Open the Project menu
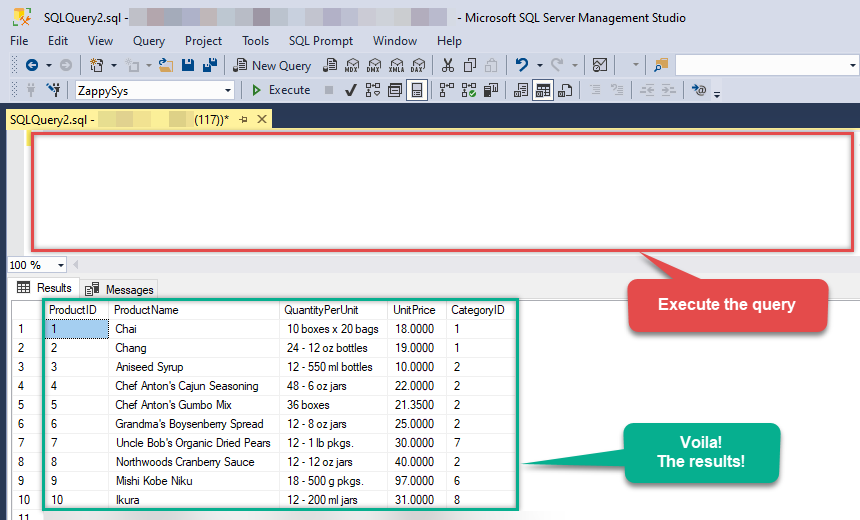860x520 pixels. point(203,41)
